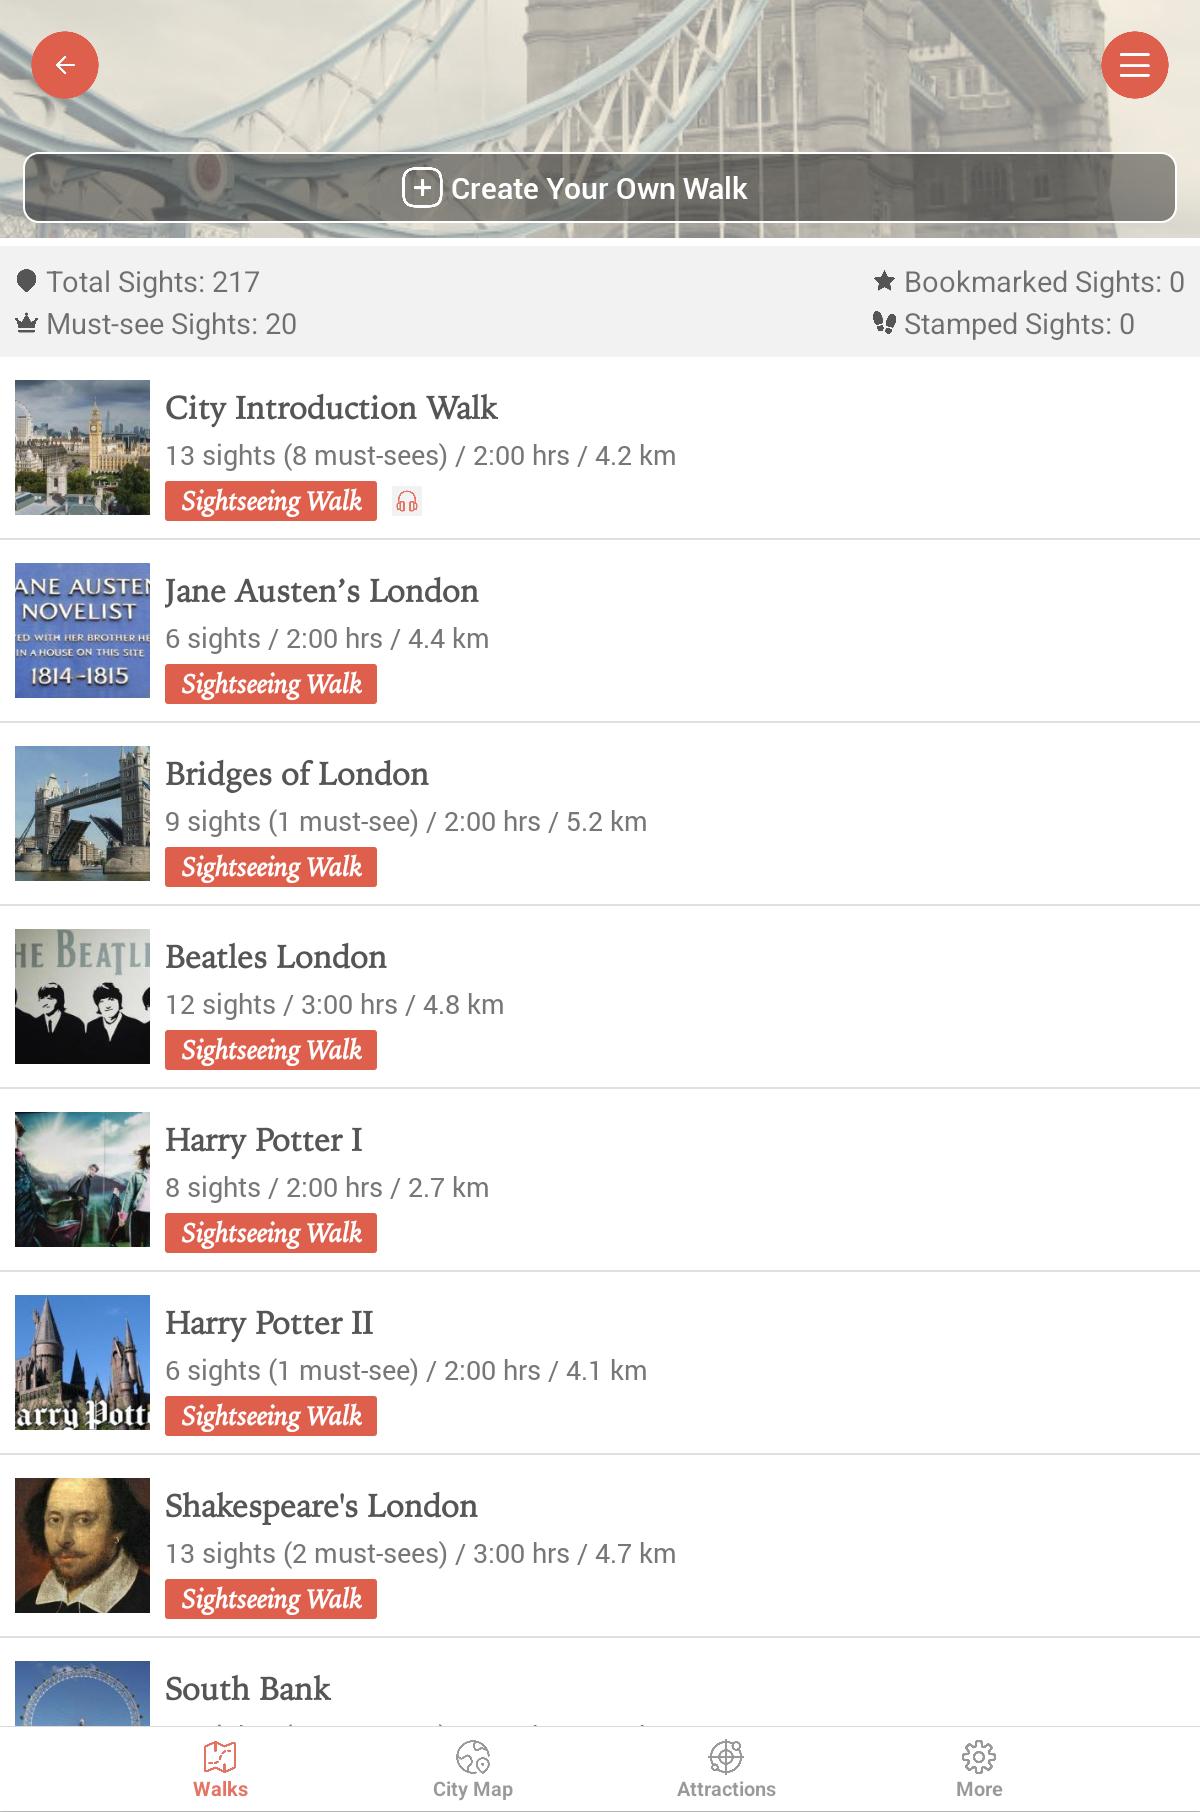Open the City Map globe icon

473,1756
